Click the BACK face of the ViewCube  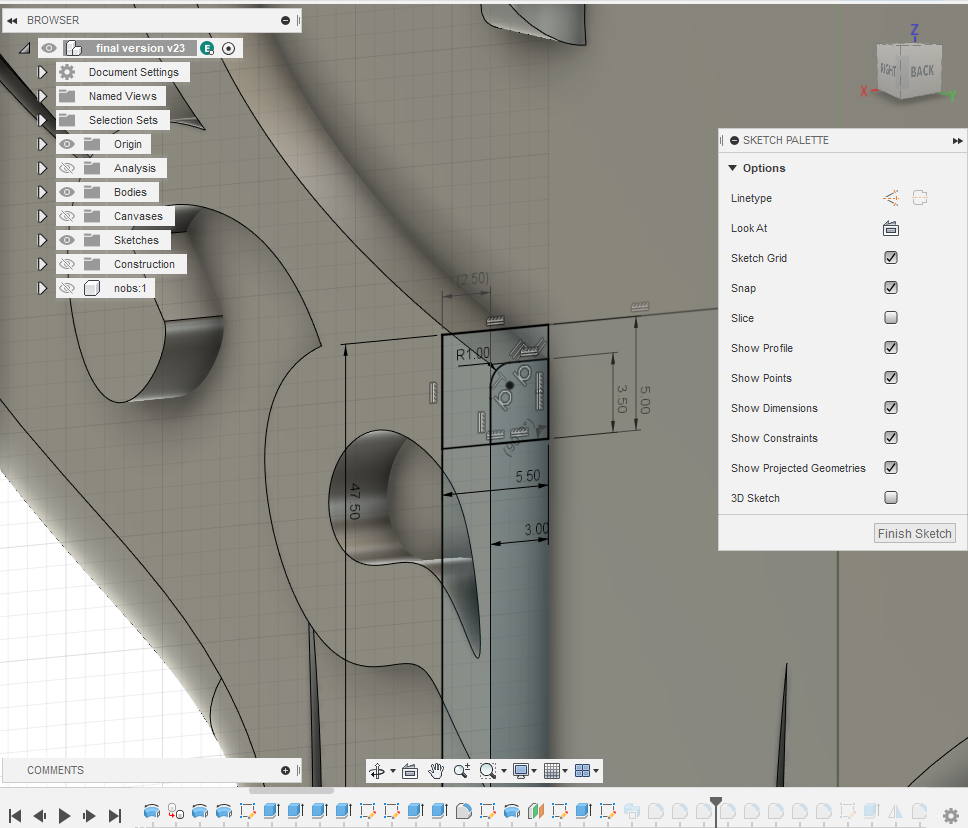point(922,72)
